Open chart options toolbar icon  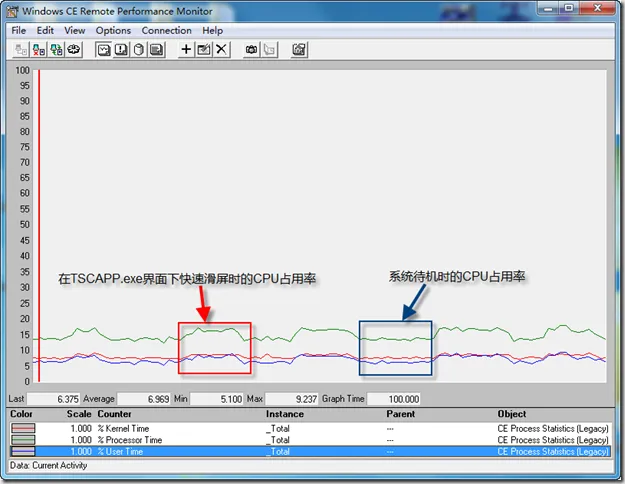coord(299,50)
